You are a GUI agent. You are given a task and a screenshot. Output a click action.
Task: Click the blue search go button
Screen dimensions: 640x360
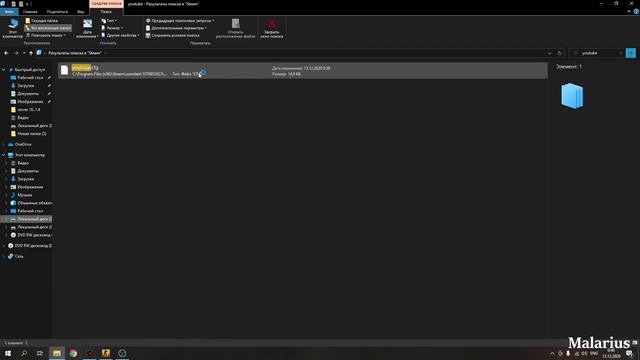631,53
